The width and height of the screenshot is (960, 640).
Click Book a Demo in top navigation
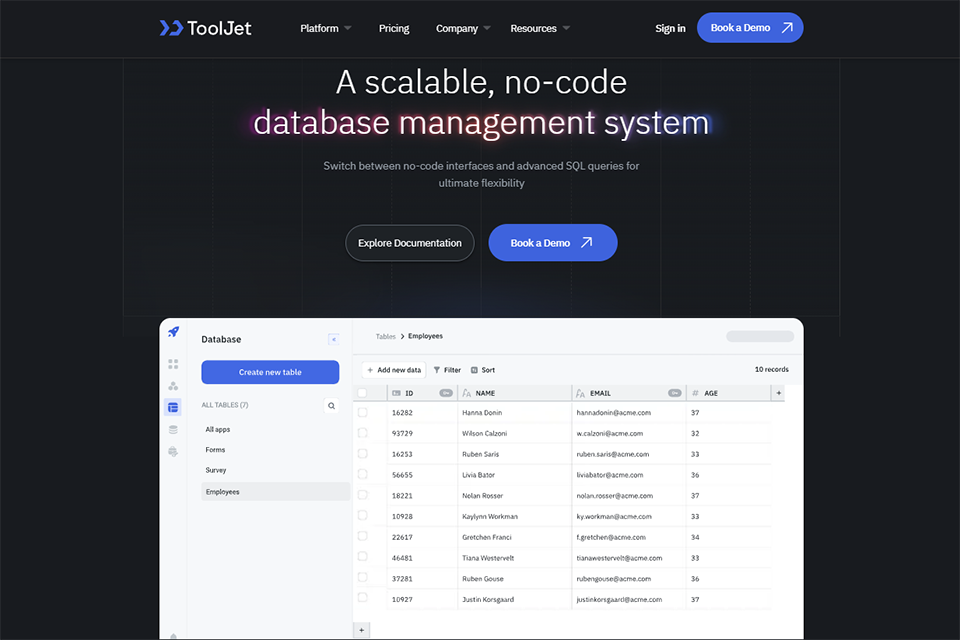tap(750, 28)
